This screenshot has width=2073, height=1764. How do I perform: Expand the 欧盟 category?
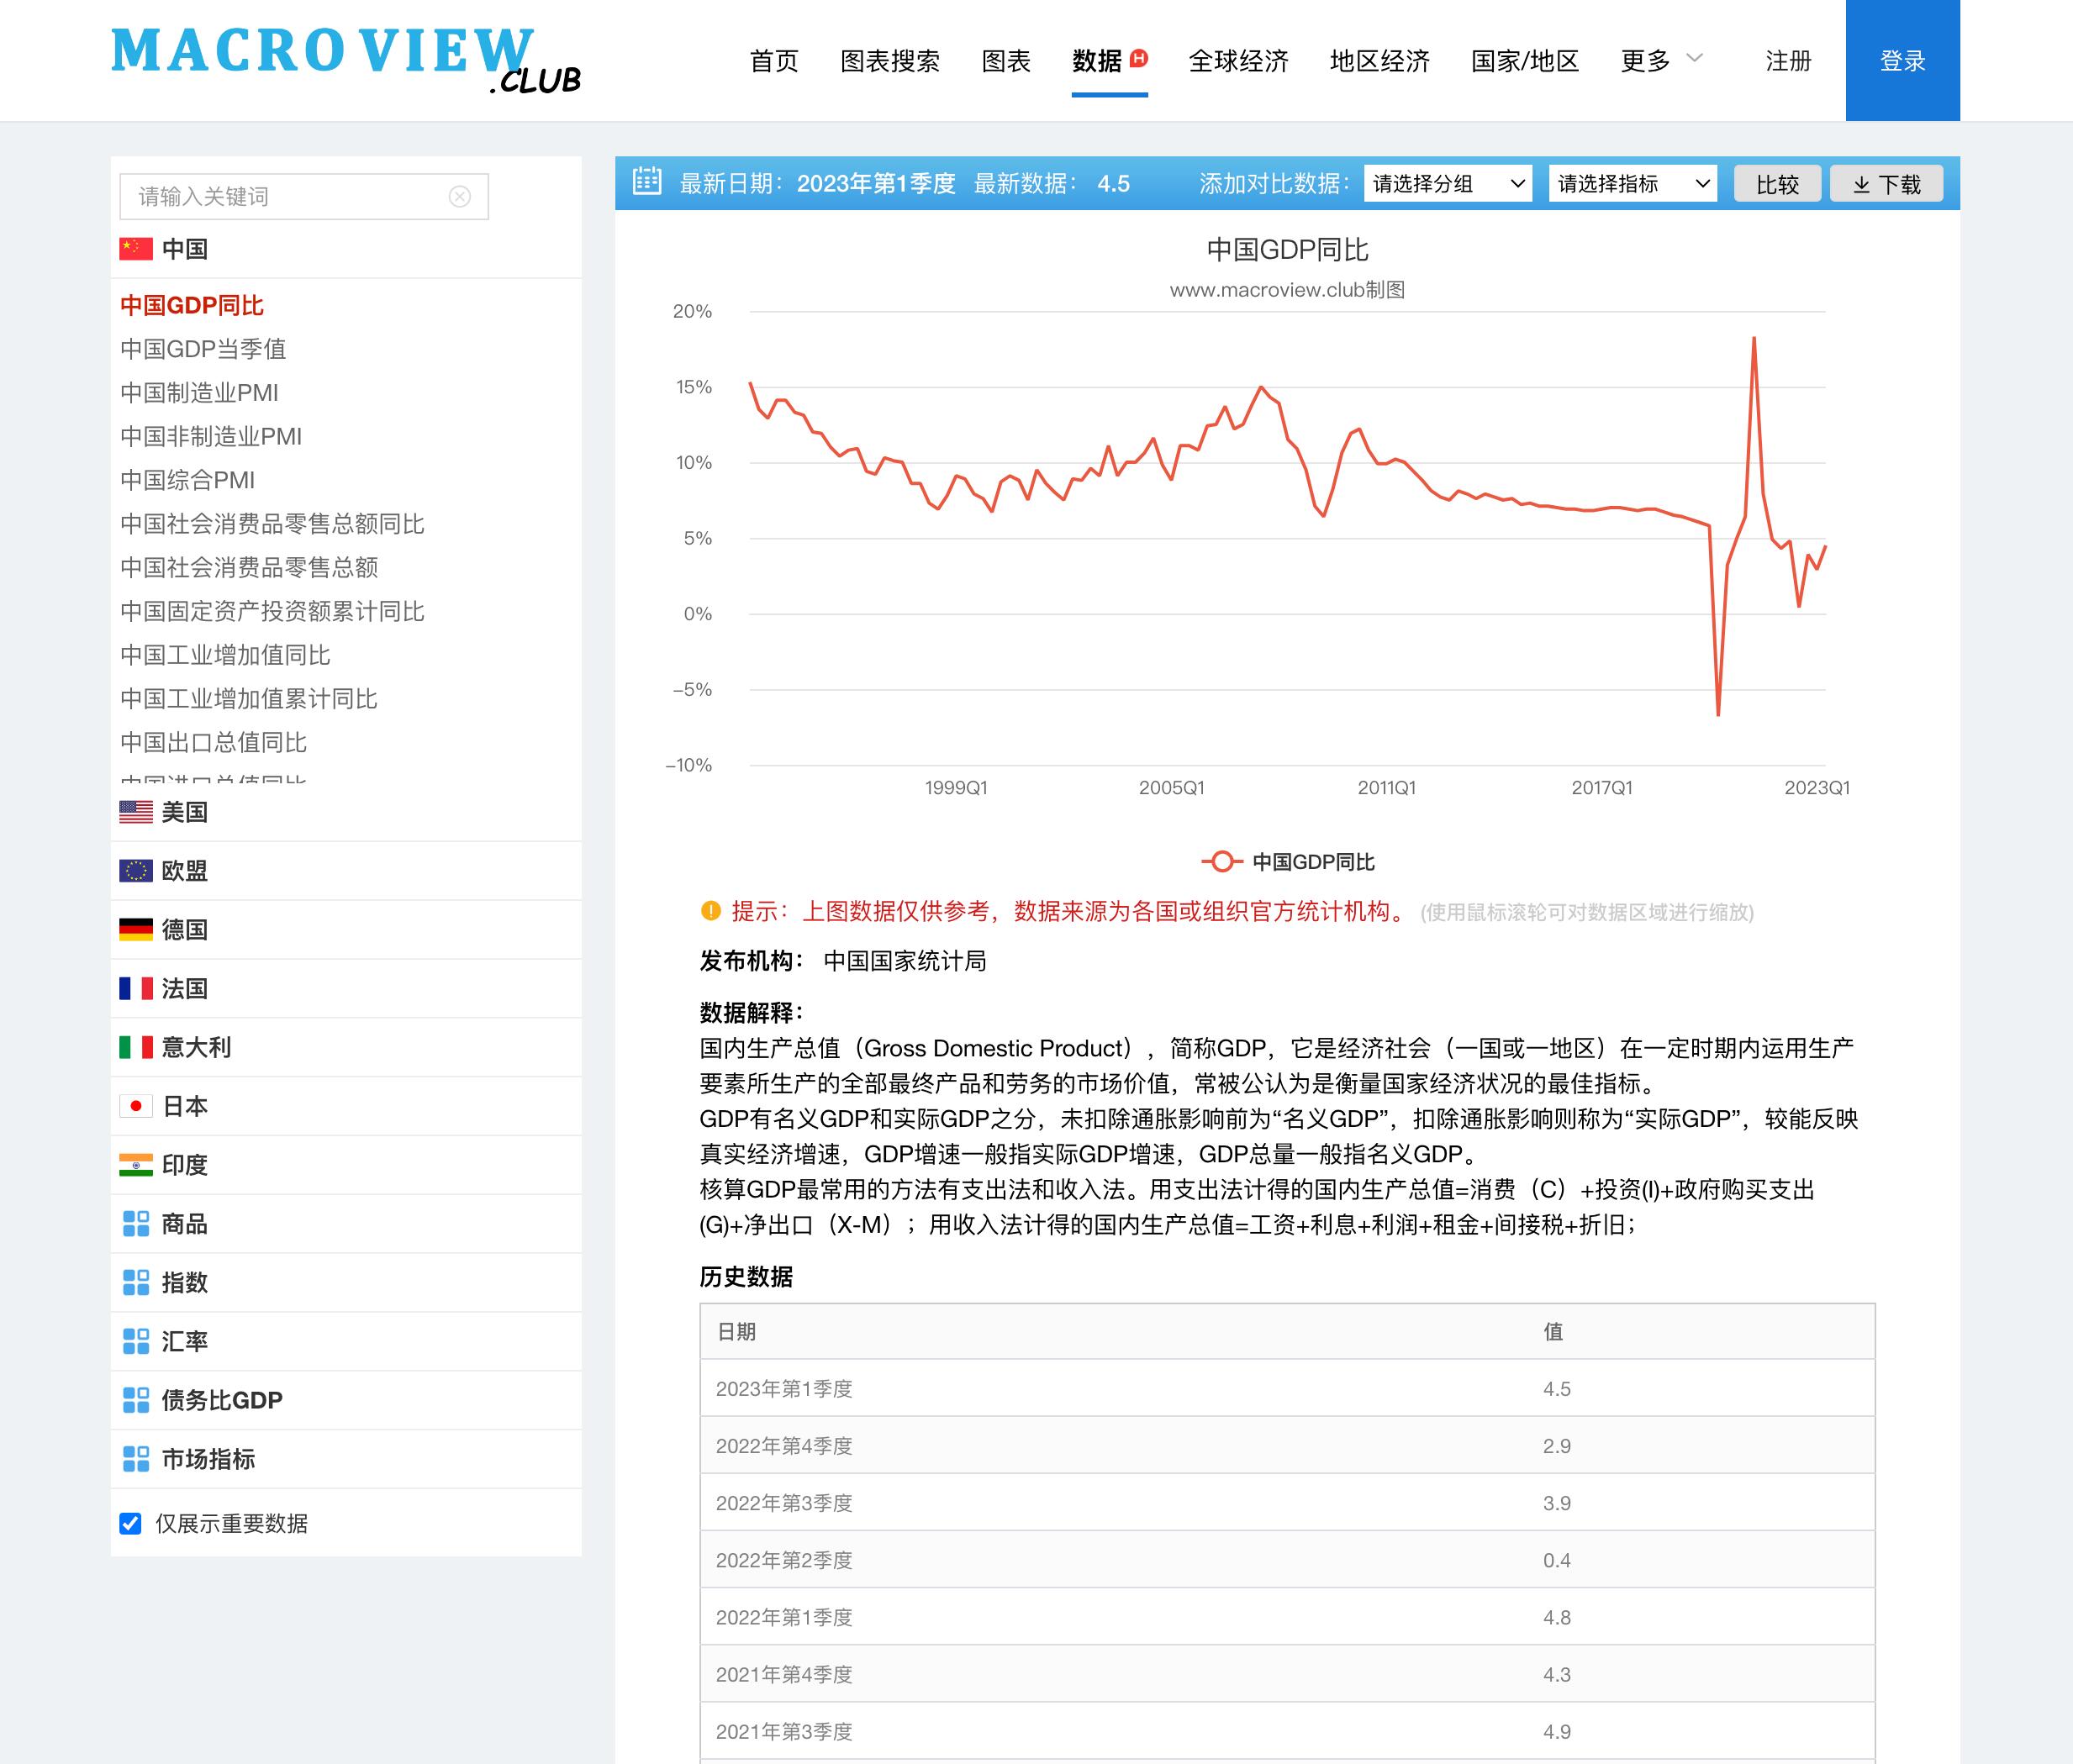tap(185, 871)
